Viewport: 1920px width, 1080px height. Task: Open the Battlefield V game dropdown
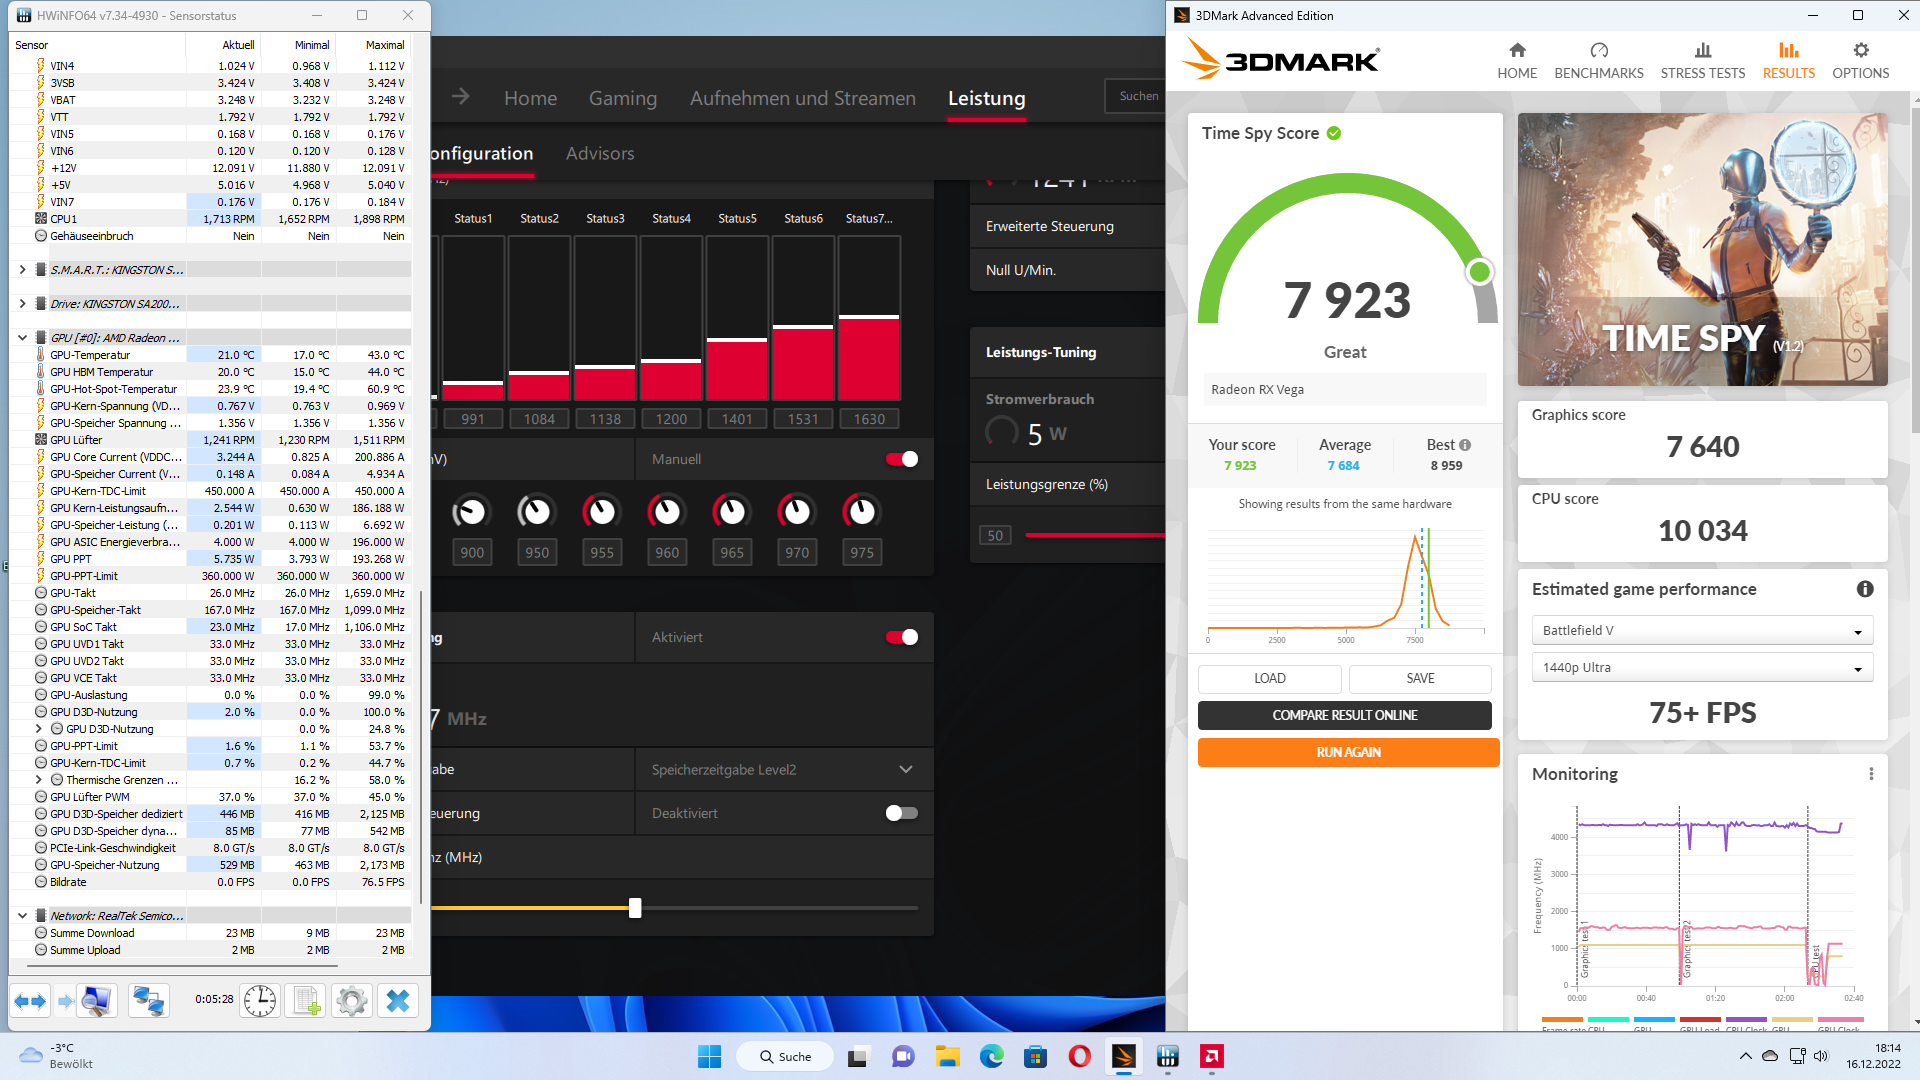click(x=1702, y=631)
